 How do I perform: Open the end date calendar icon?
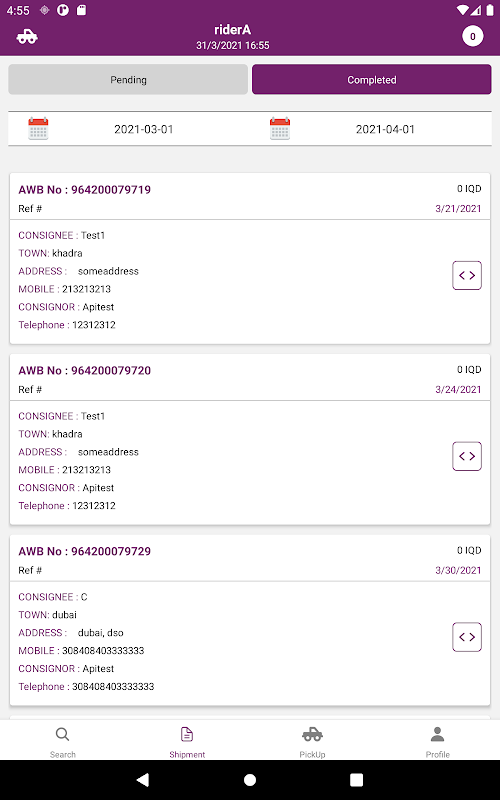coord(280,129)
